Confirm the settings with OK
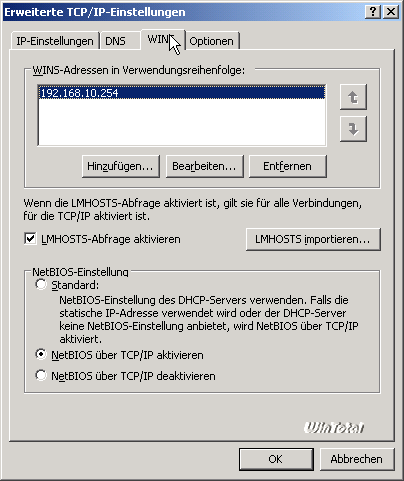Viewport: 404px width, 481px height. pos(276,459)
